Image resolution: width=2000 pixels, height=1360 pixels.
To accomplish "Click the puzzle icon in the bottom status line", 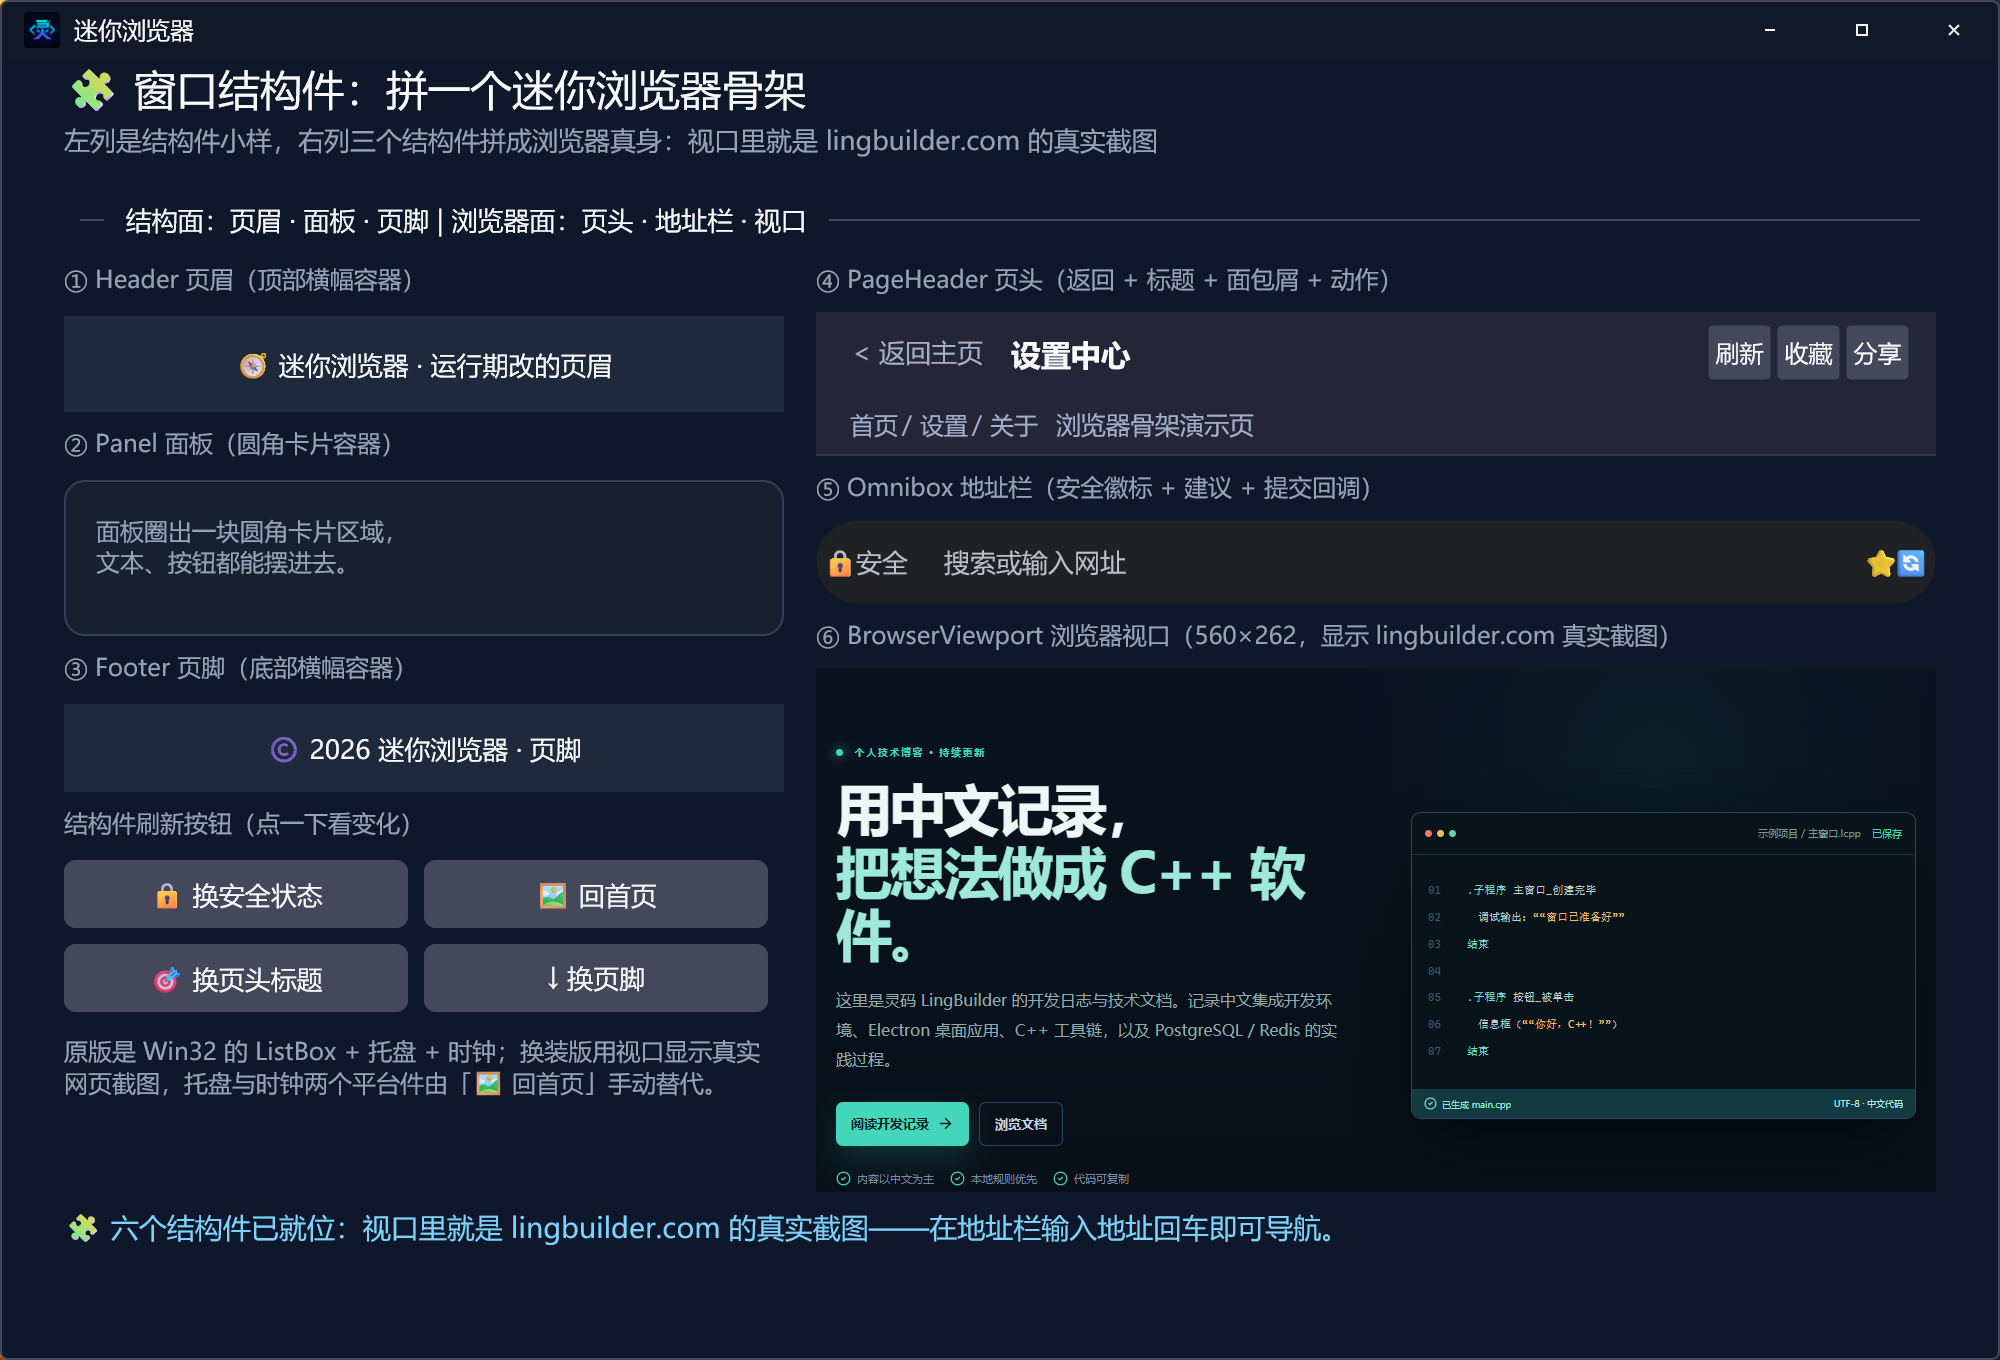I will pyautogui.click(x=83, y=1228).
